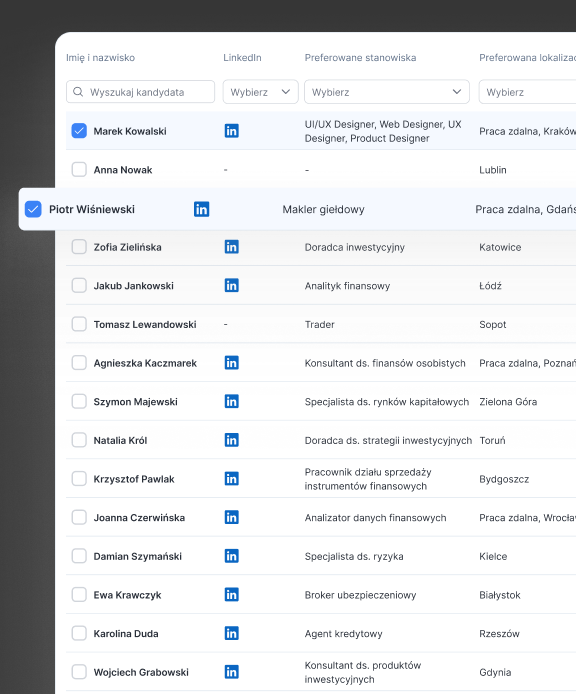Open Wojciech Grabowski's LinkedIn icon
This screenshot has height=694, width=576.
click(x=232, y=672)
